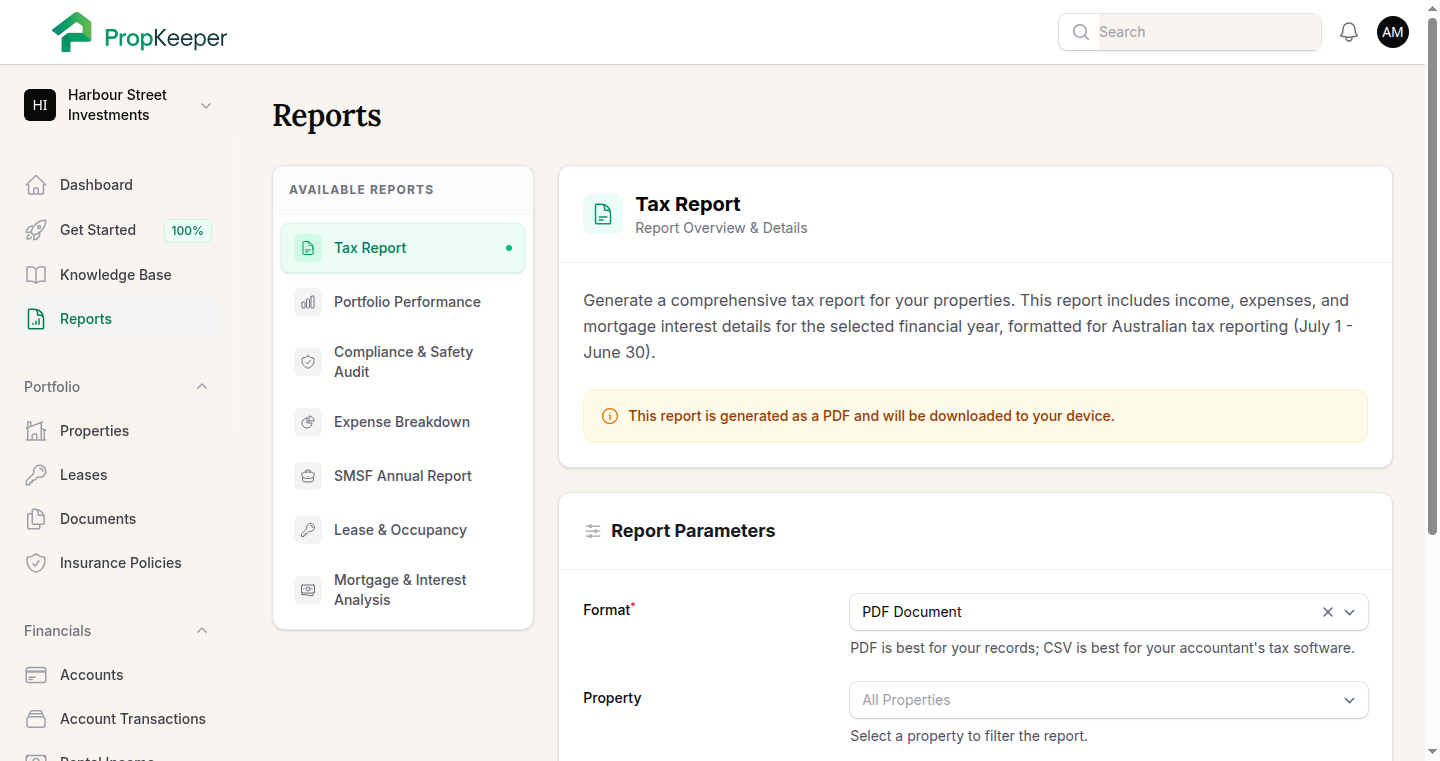
Task: Open Insurance Policies page
Action: click(118, 563)
